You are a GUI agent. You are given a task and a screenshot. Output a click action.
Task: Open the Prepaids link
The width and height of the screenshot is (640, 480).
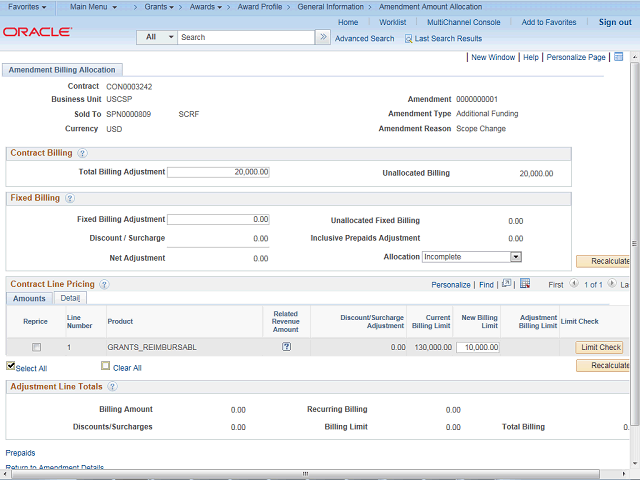click(x=20, y=453)
